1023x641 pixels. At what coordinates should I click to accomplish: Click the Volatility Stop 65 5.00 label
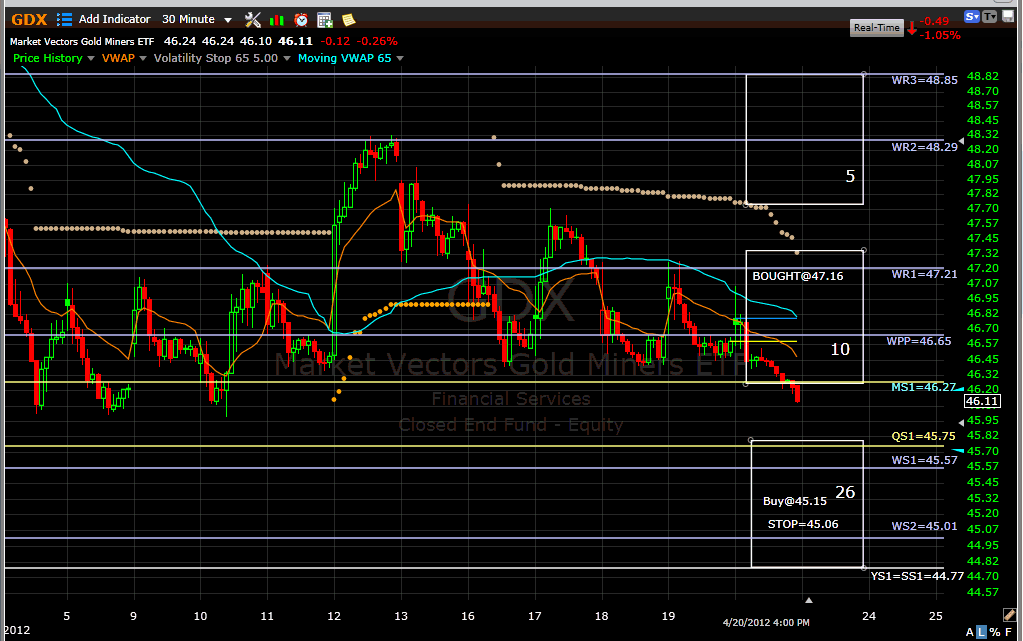coord(216,58)
